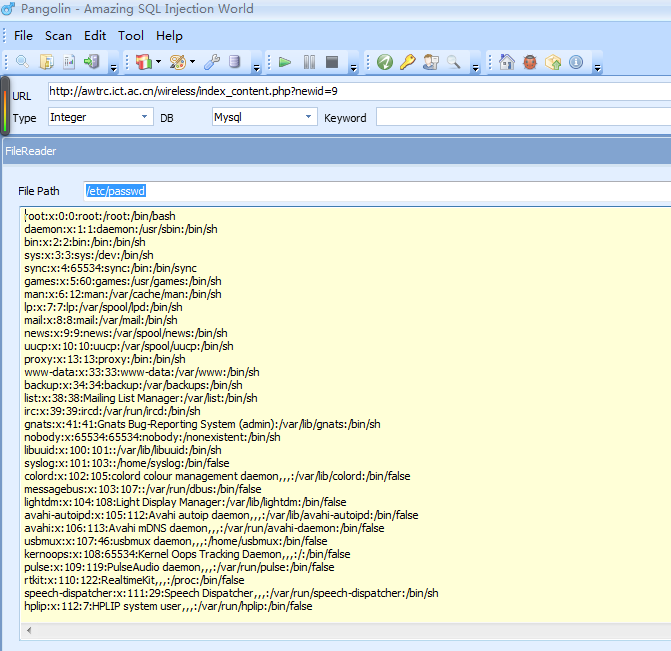Click the box with green up arrow icon

553,62
